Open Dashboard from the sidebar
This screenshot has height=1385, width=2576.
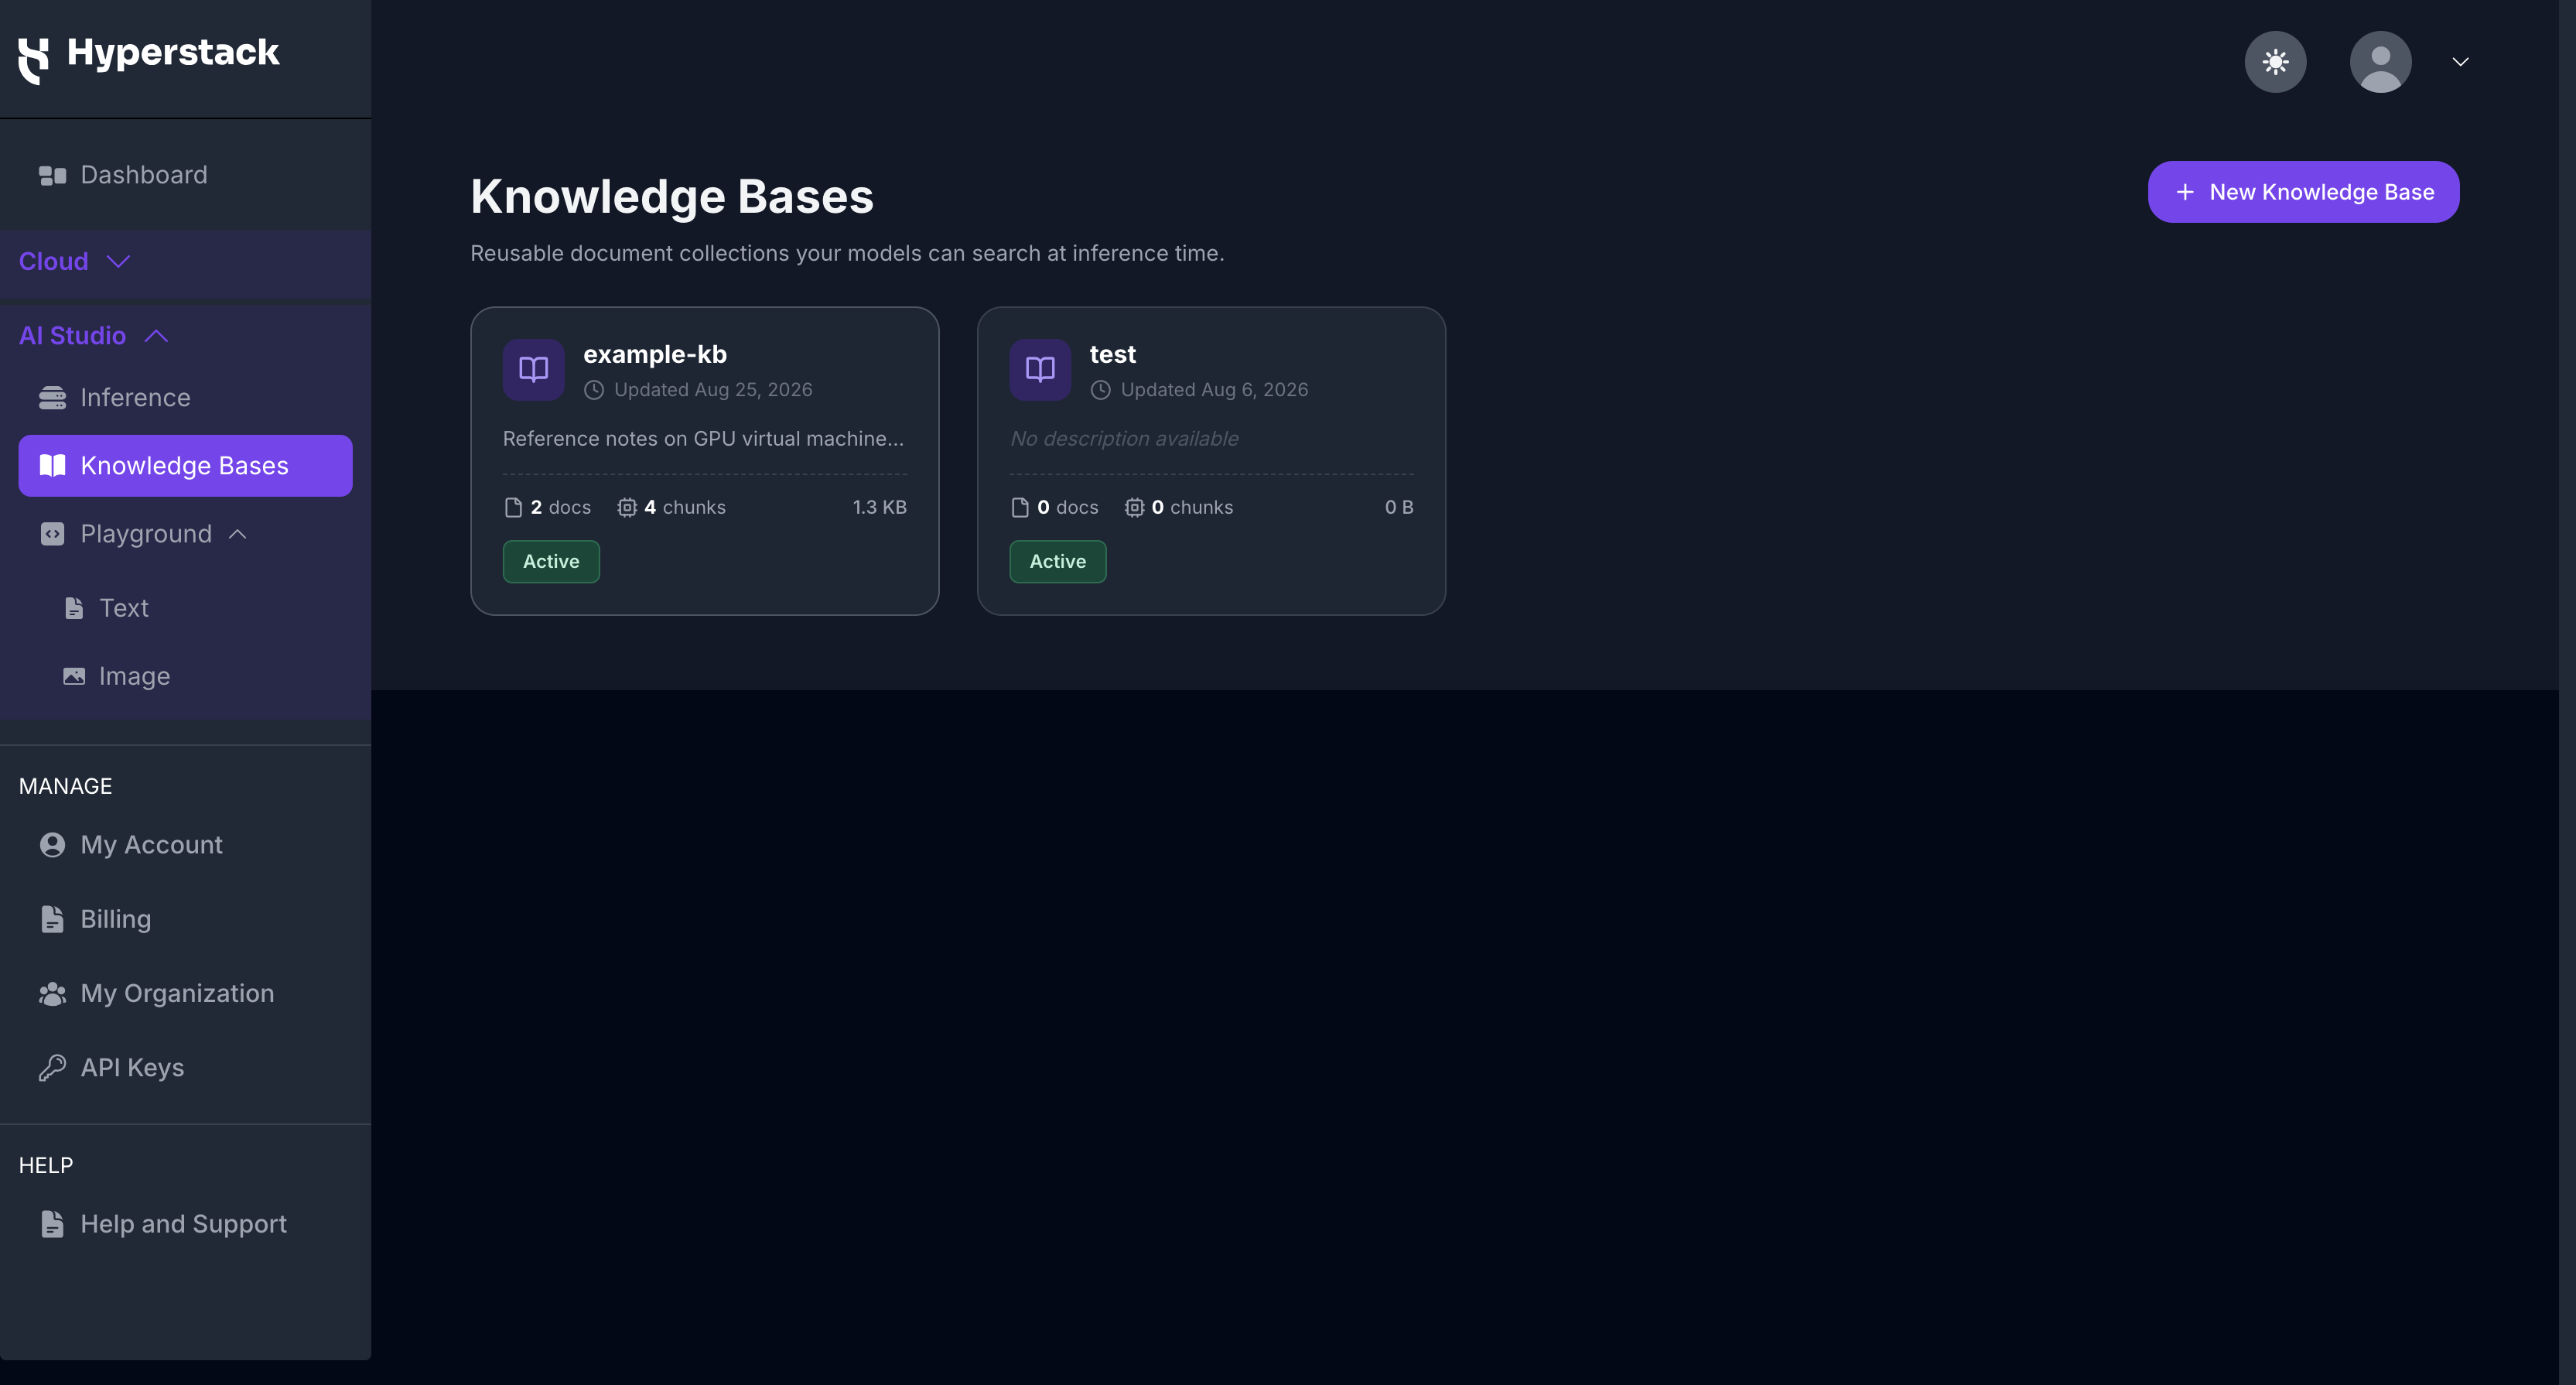coord(143,175)
